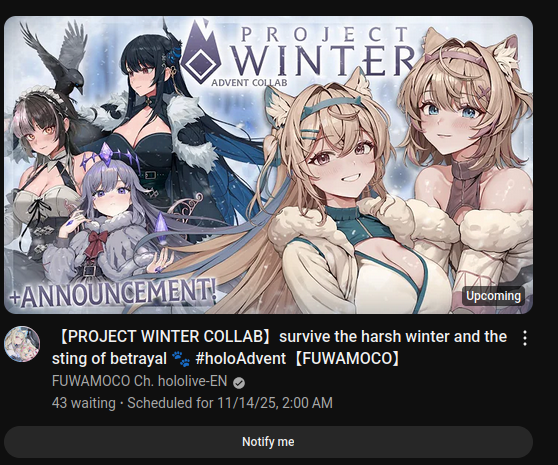The width and height of the screenshot is (558, 465).
Task: Open the three-dot more options menu
Action: point(525,338)
